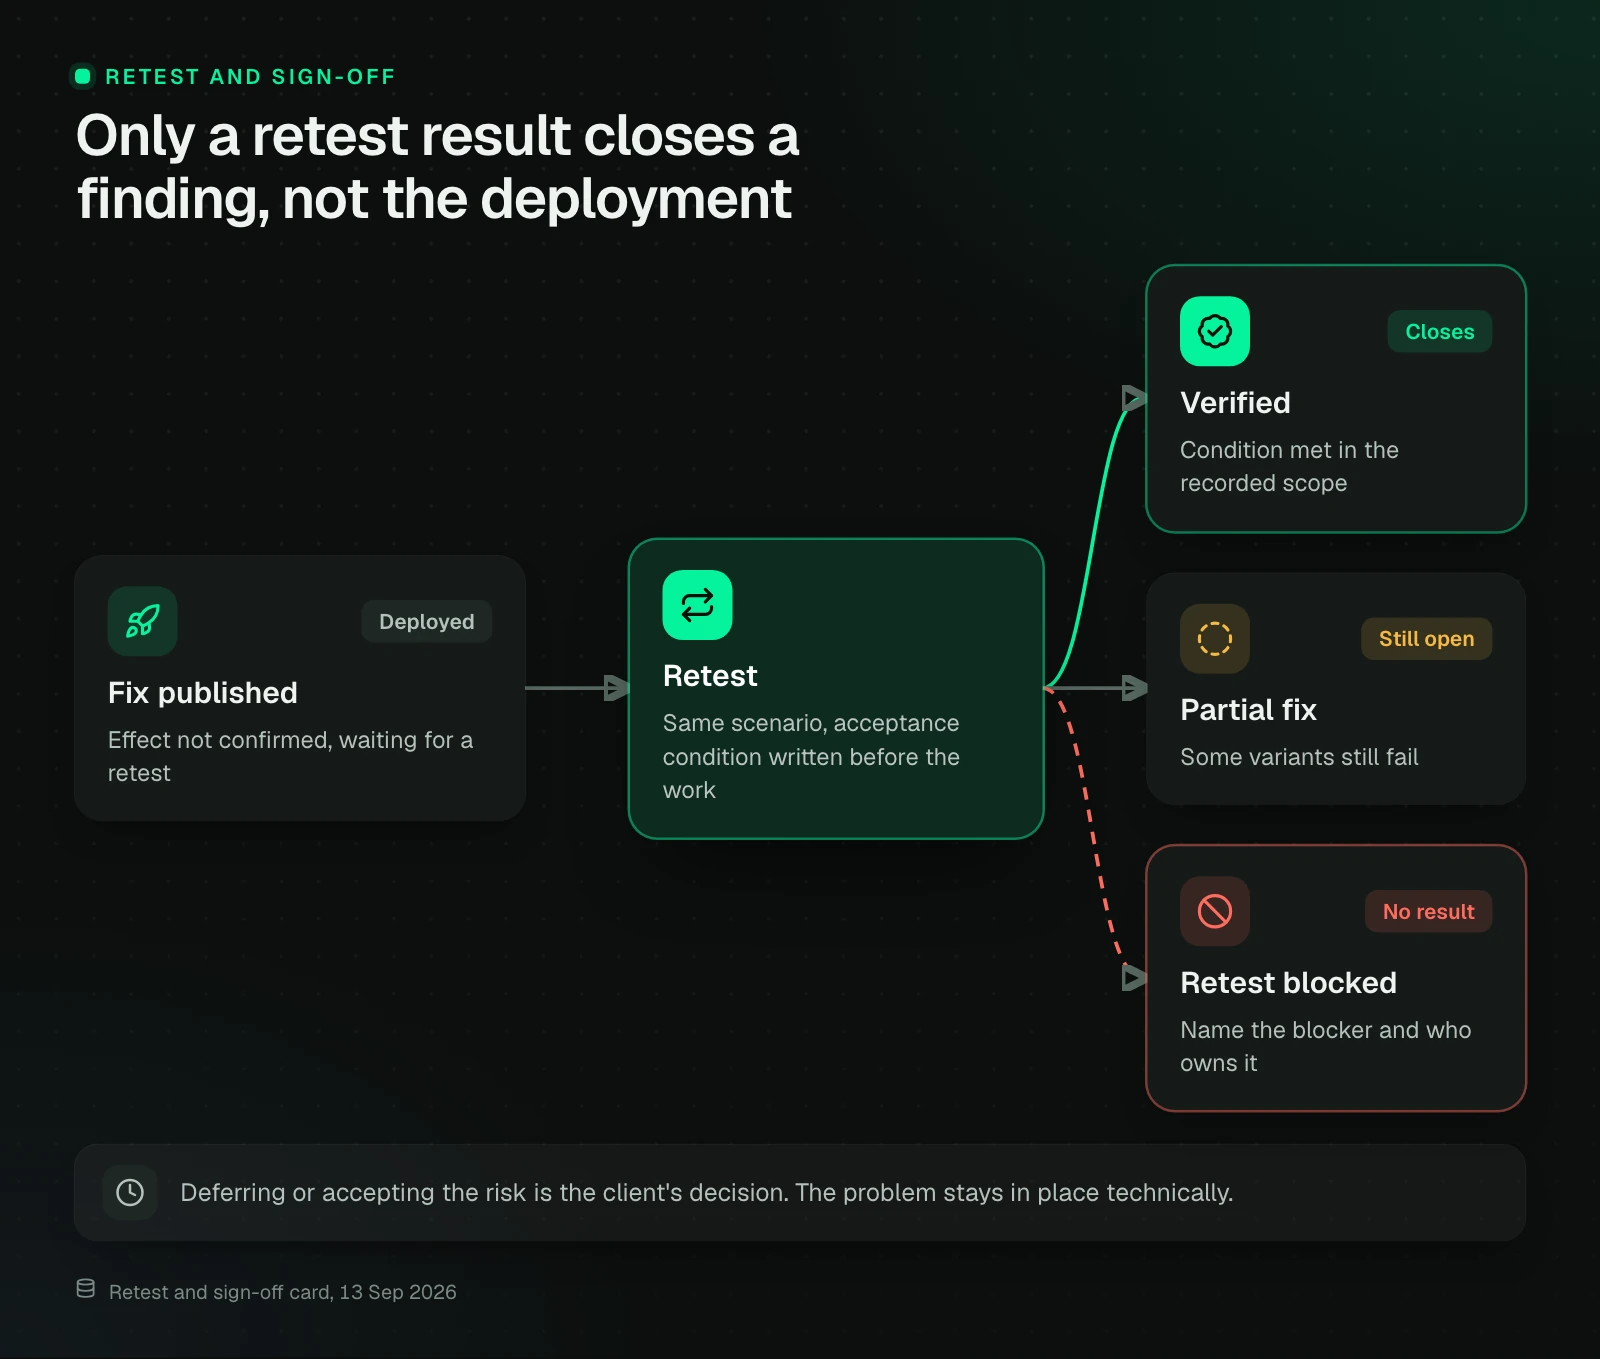Click the Verified card title
This screenshot has width=1600, height=1359.
[1235, 402]
